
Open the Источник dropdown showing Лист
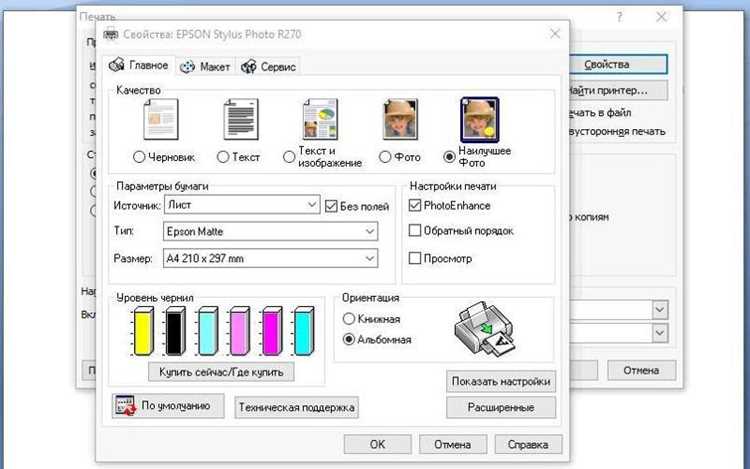pos(242,205)
